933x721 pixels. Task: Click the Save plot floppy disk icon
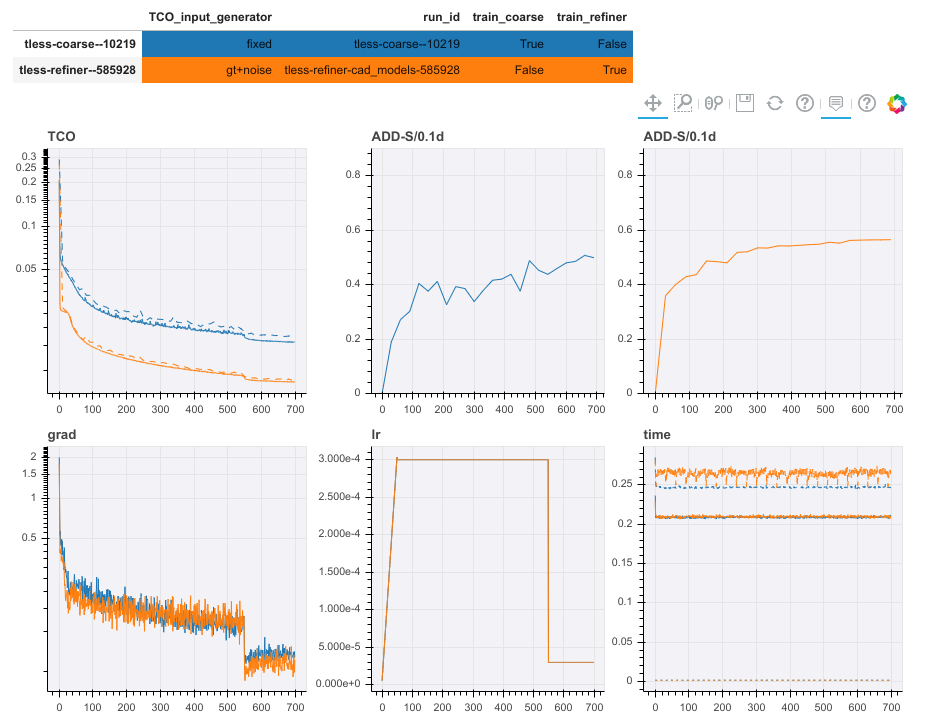(x=744, y=103)
